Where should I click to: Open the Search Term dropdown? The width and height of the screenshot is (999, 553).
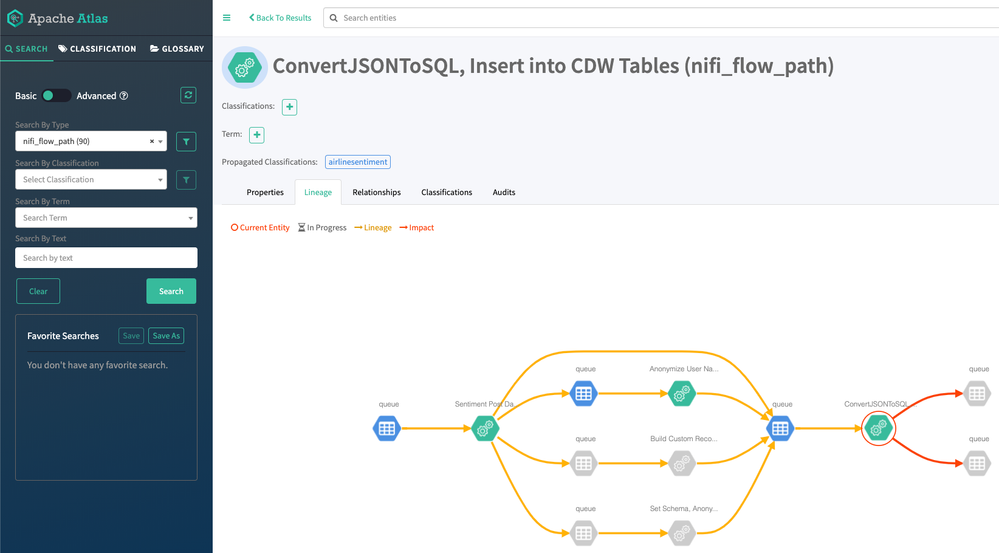coord(106,218)
